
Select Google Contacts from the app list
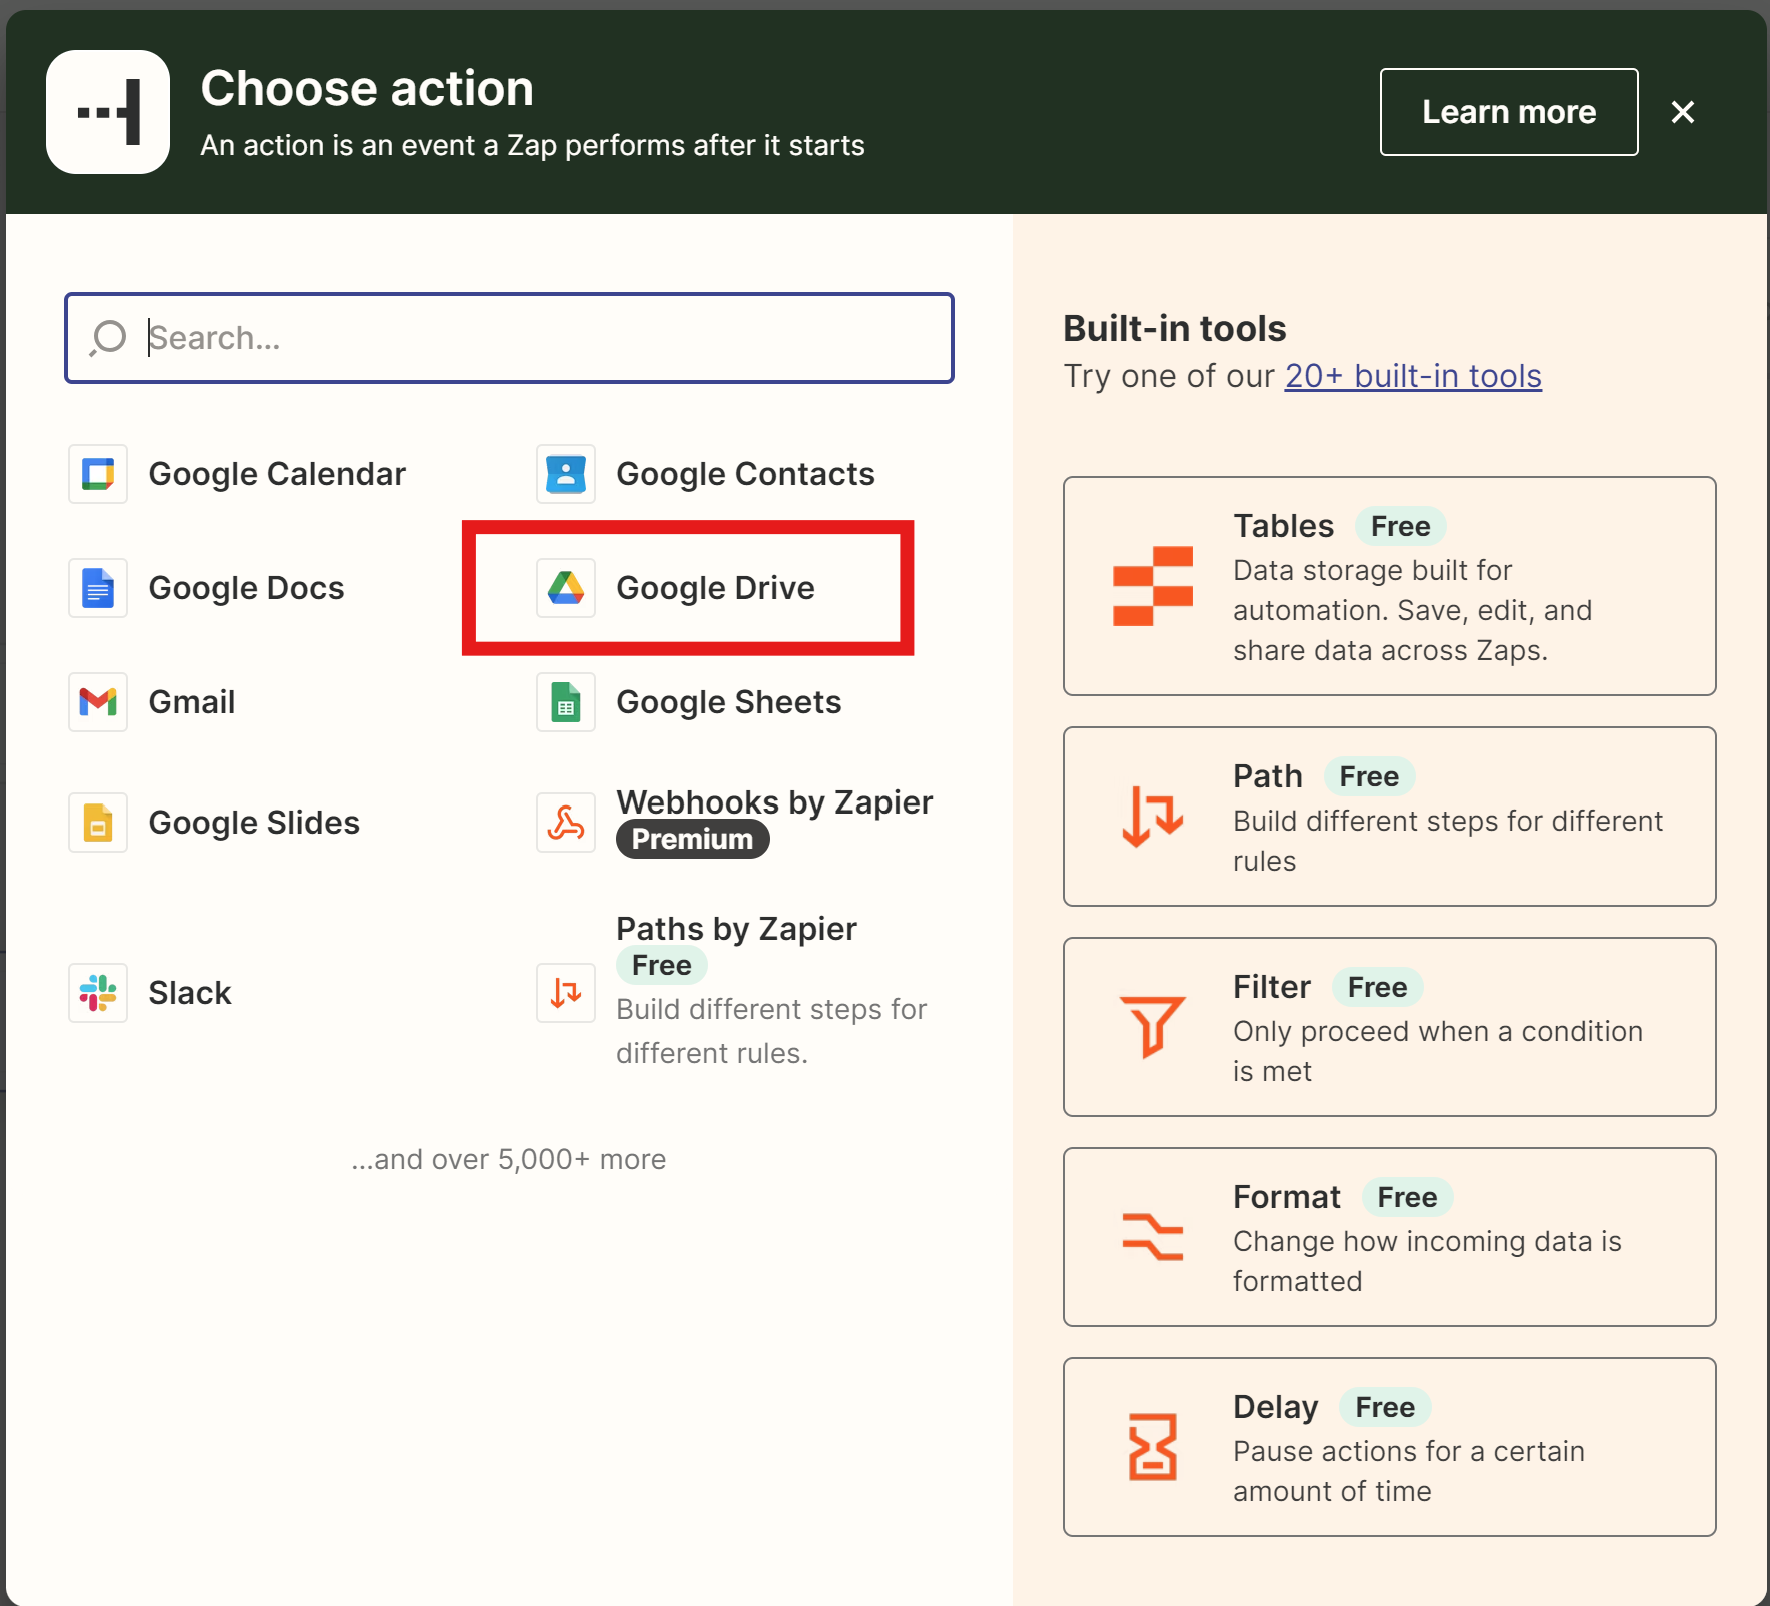coord(745,474)
